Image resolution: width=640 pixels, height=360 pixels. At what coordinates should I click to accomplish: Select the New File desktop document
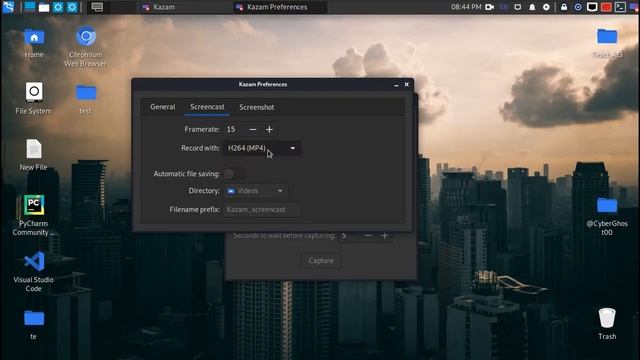tap(33, 154)
